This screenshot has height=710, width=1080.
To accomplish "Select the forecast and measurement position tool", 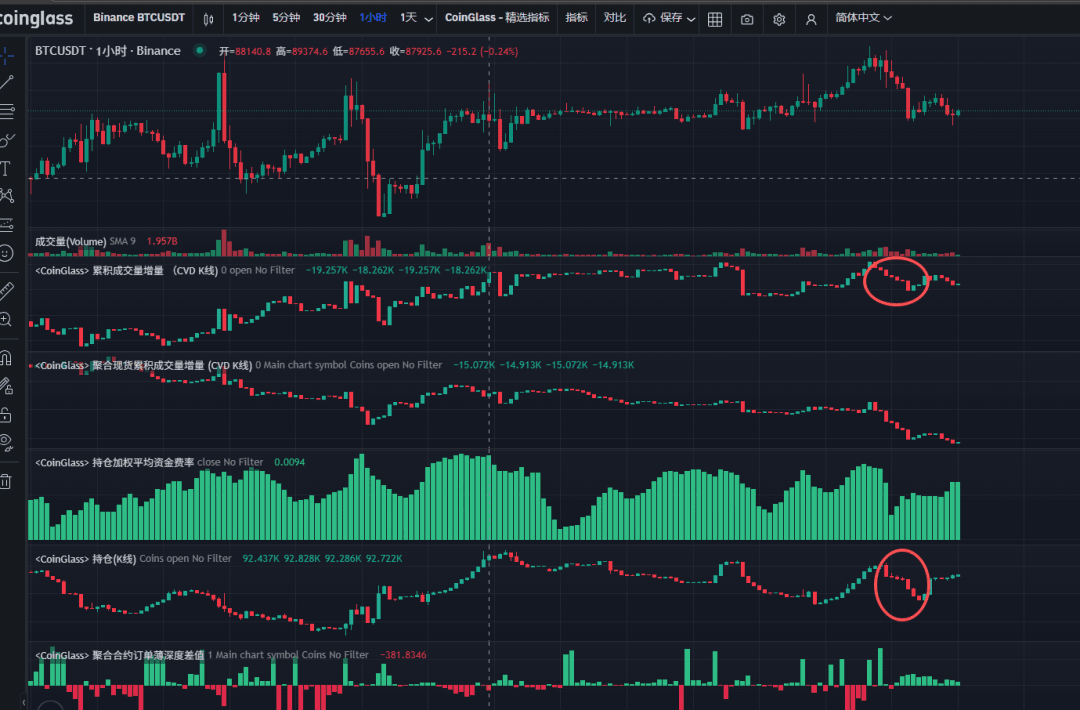I will point(6,225).
